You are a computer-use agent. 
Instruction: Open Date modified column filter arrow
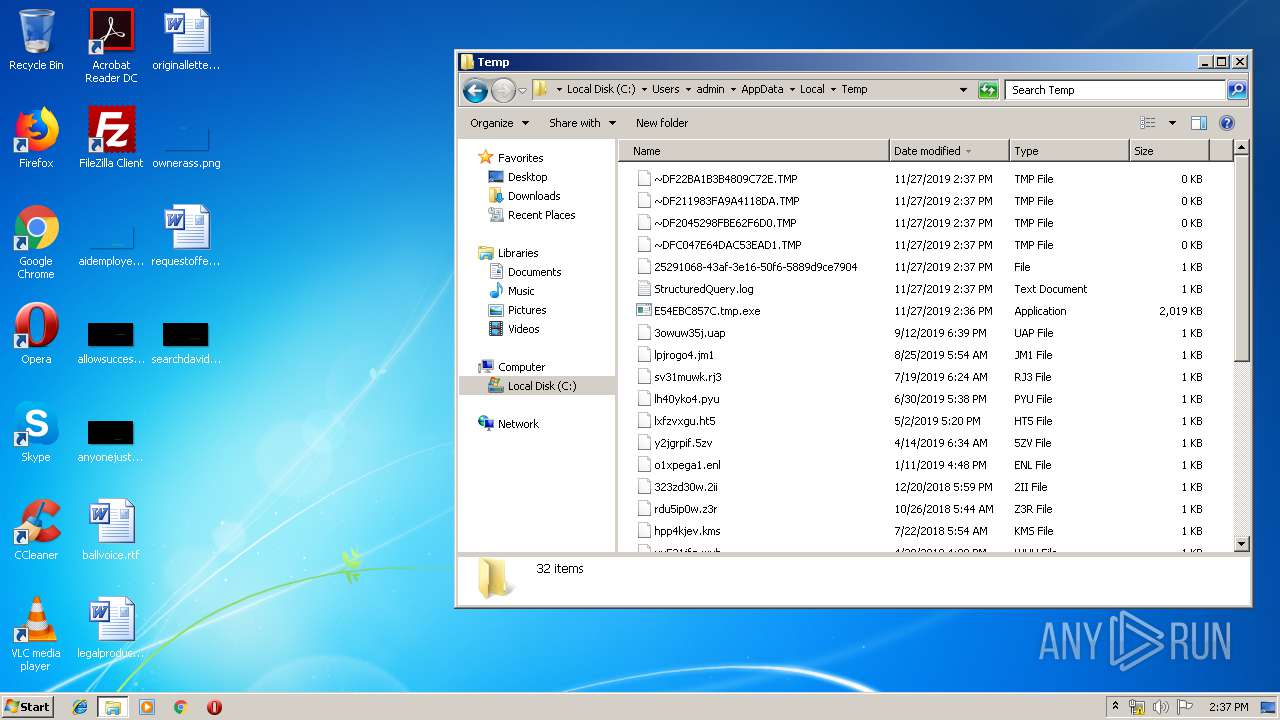(x=969, y=151)
